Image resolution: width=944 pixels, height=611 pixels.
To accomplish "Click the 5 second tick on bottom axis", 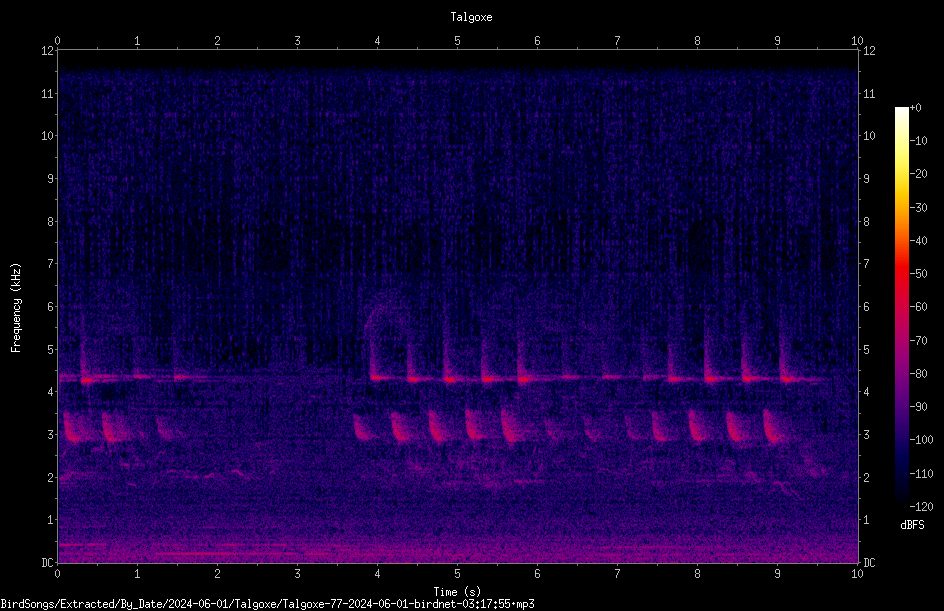I will tap(458, 574).
